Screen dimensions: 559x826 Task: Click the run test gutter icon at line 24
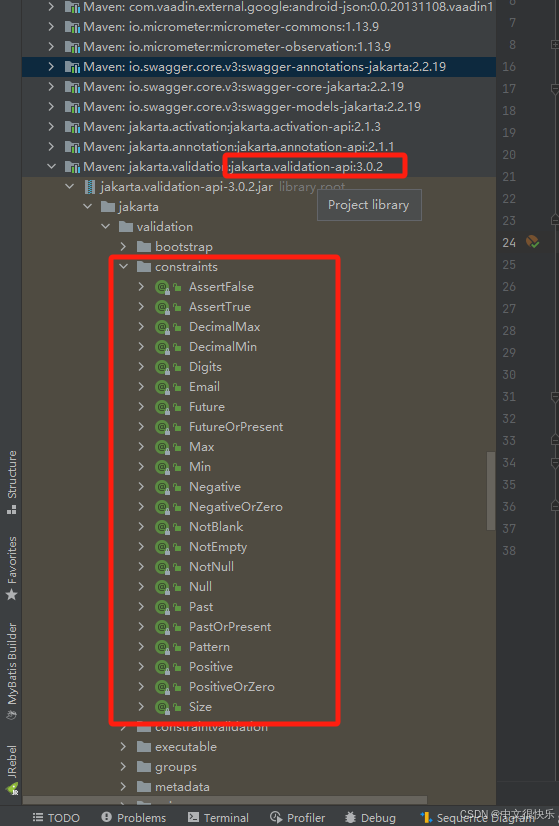point(533,242)
